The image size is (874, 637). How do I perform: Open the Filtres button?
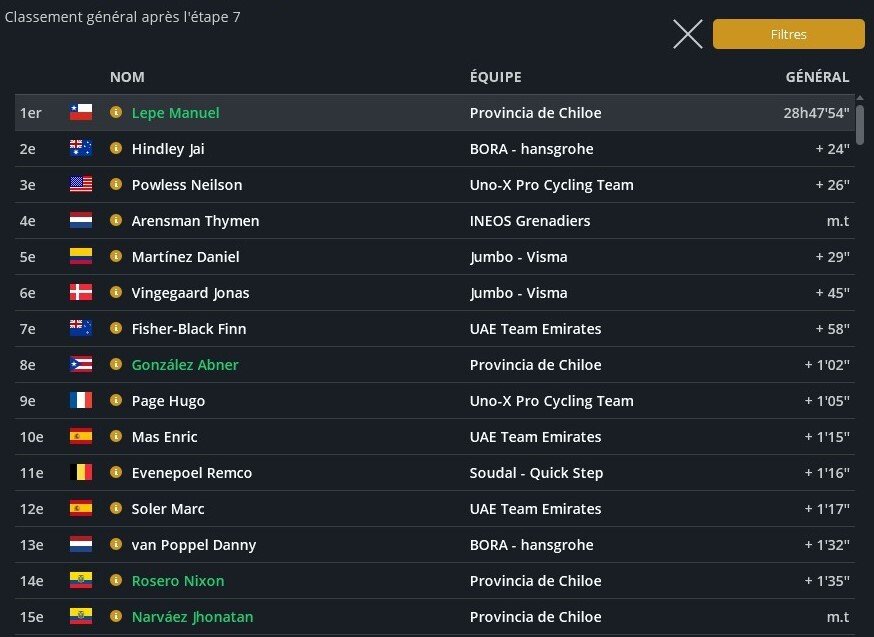click(x=788, y=34)
